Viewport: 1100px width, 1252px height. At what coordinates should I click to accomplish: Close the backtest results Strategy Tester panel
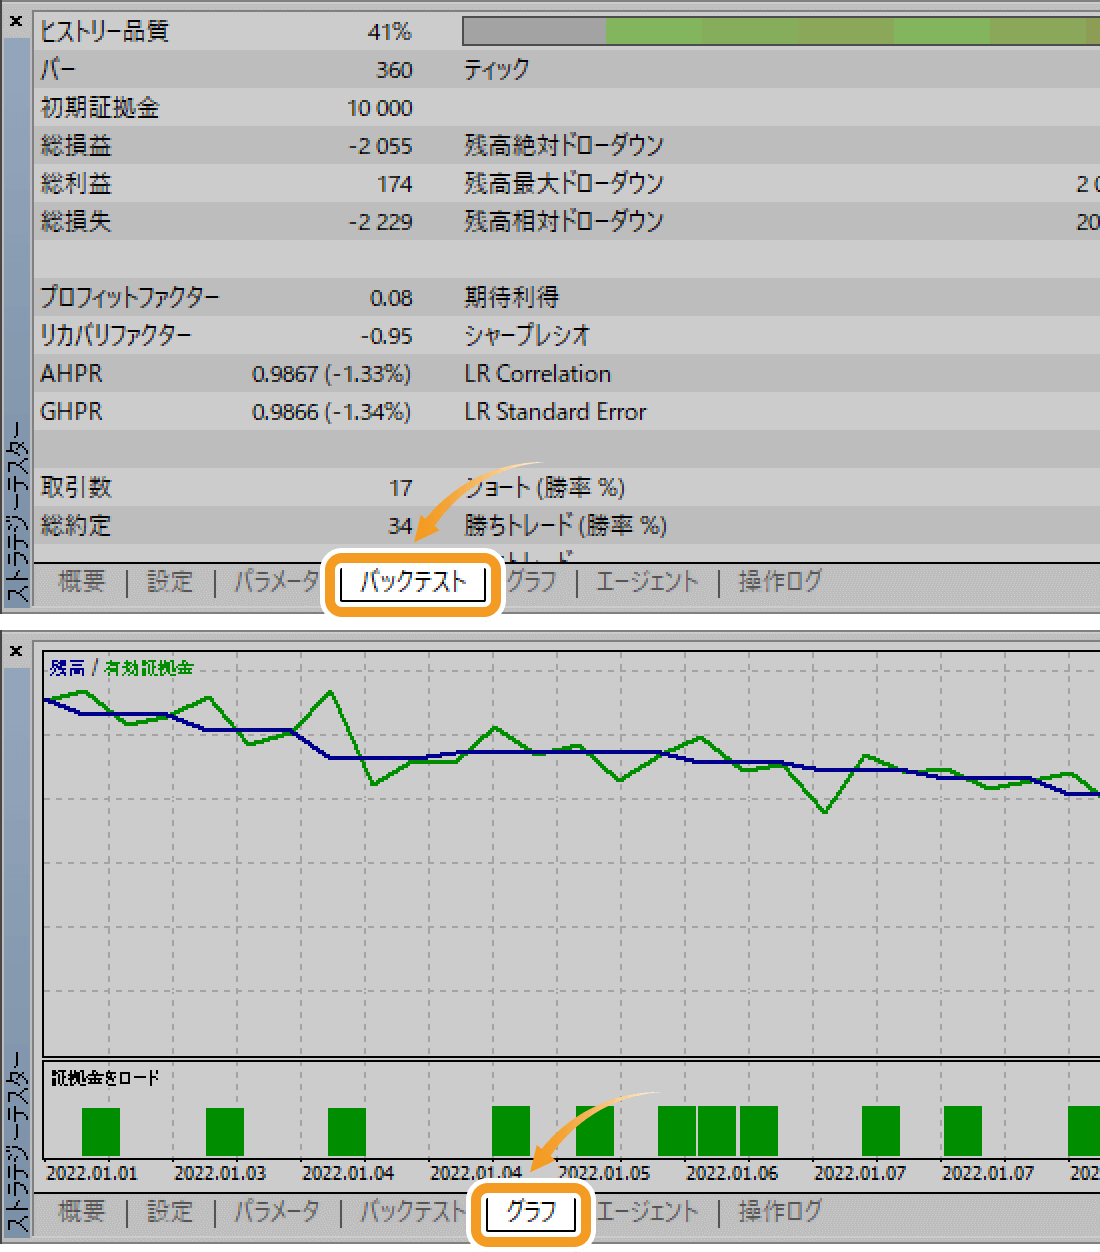point(16,20)
